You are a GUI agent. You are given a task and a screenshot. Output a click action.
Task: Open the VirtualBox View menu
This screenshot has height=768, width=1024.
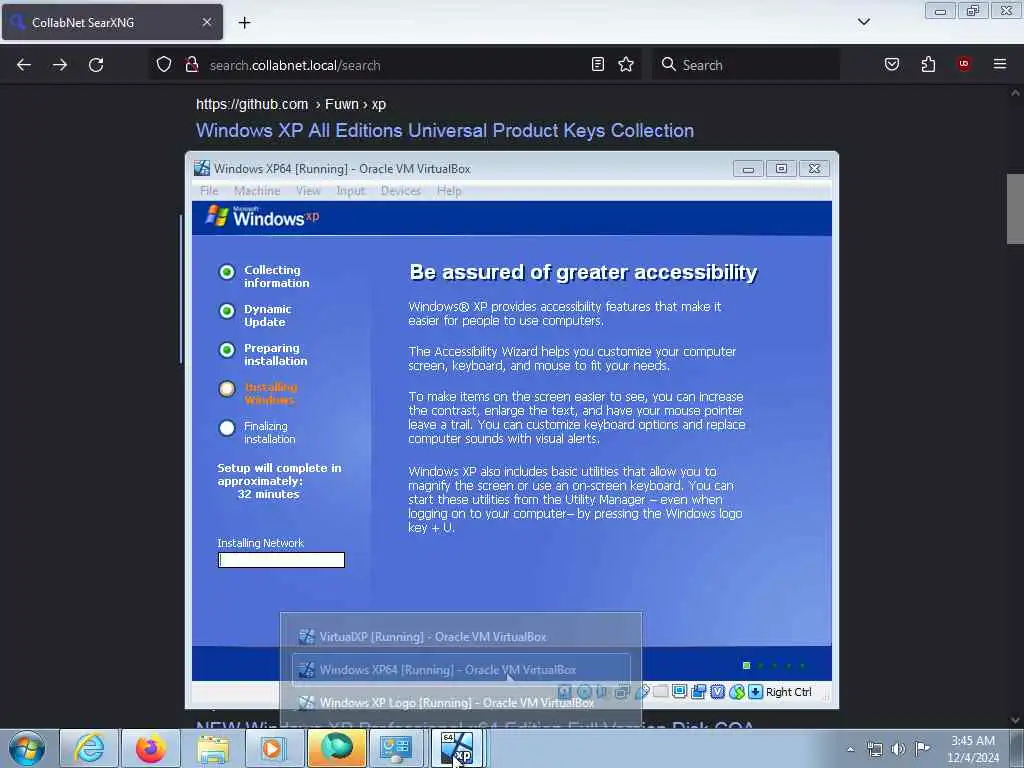[x=308, y=191]
